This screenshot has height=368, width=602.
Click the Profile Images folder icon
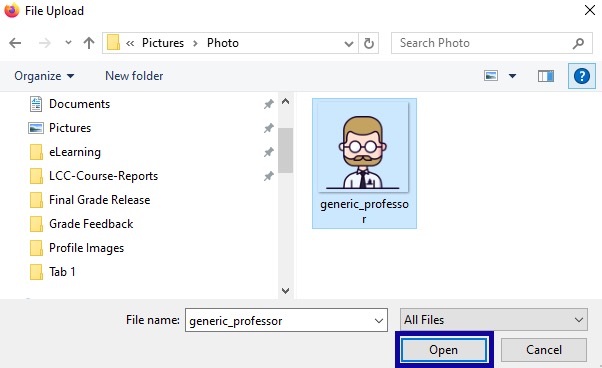point(36,248)
